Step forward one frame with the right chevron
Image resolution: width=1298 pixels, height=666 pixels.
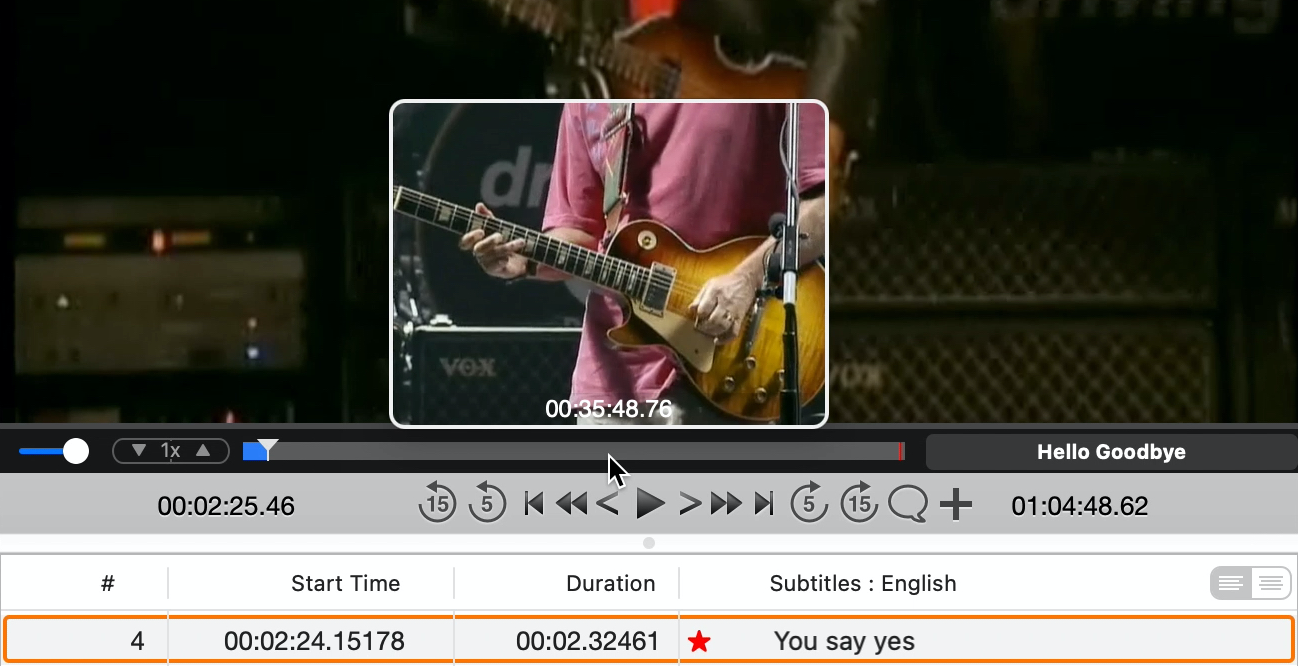[690, 504]
